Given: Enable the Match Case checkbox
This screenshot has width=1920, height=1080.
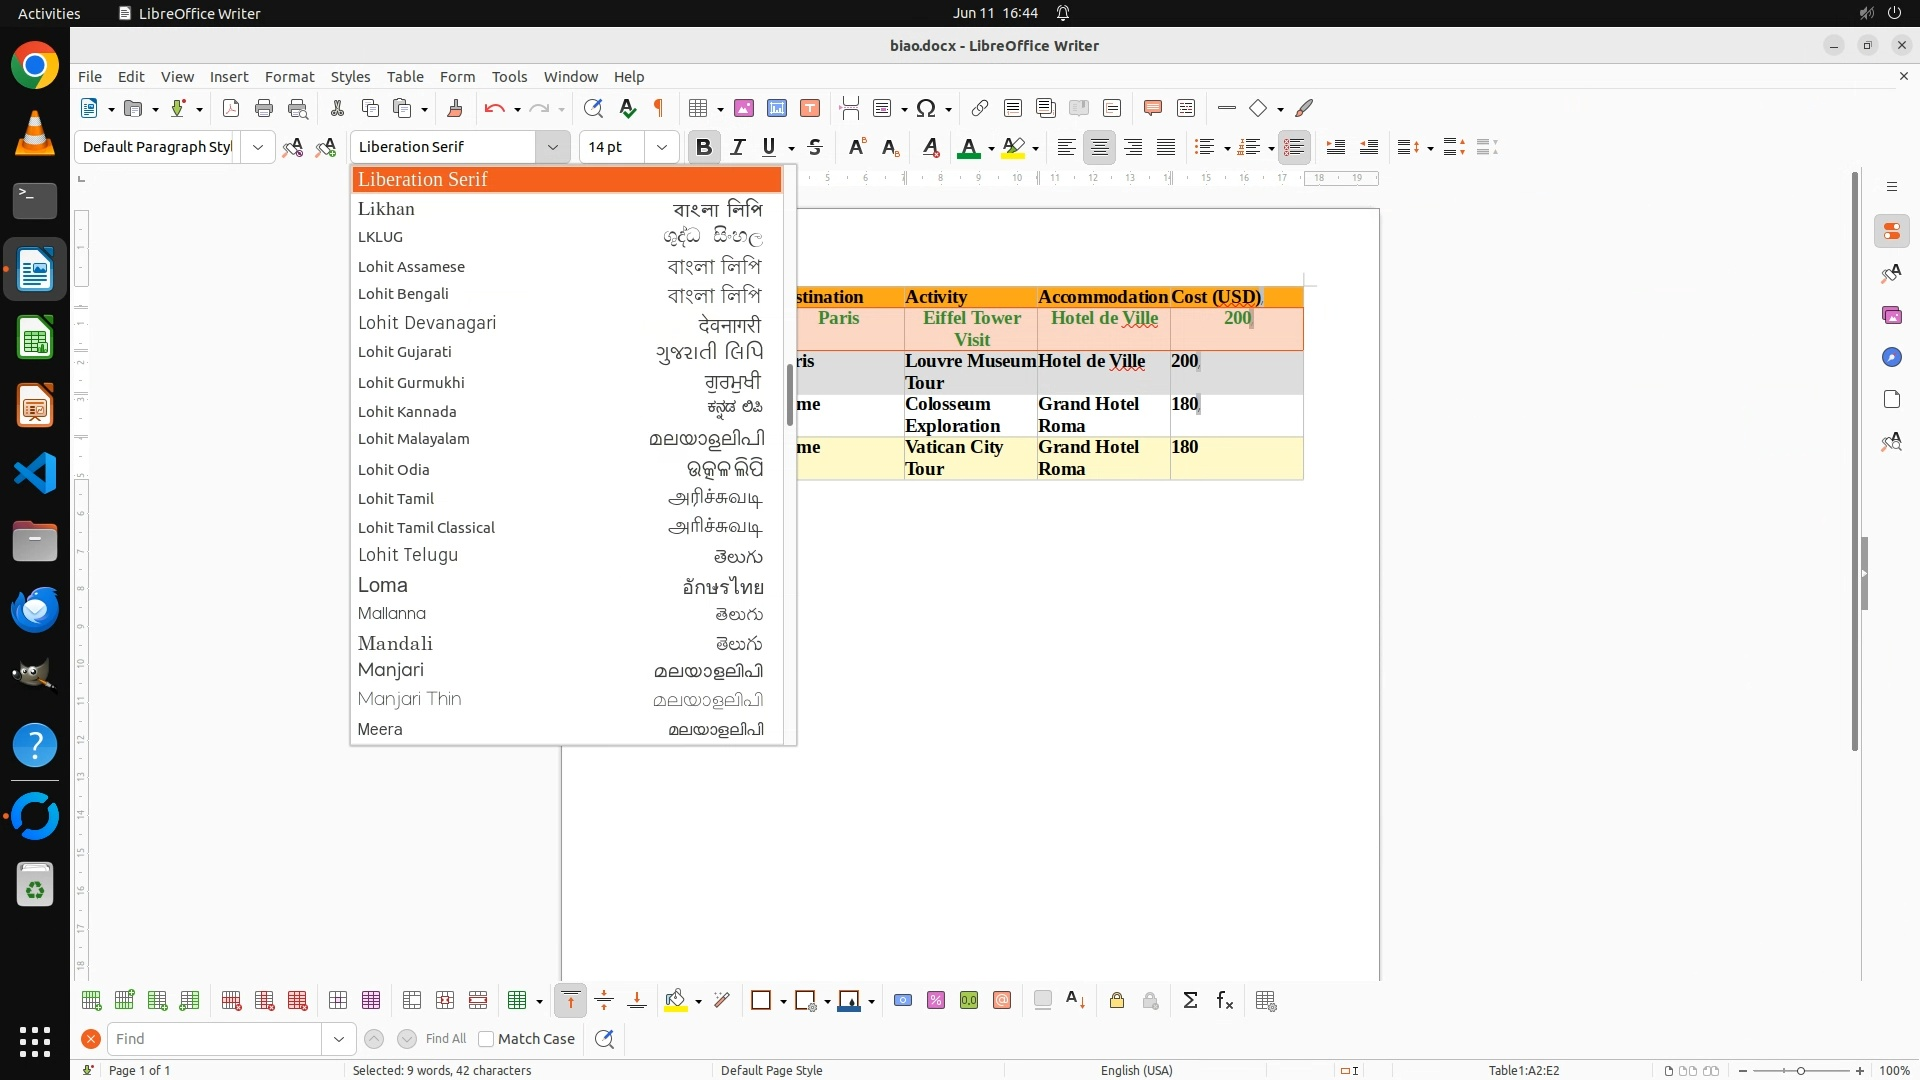Looking at the screenshot, I should 486,1039.
